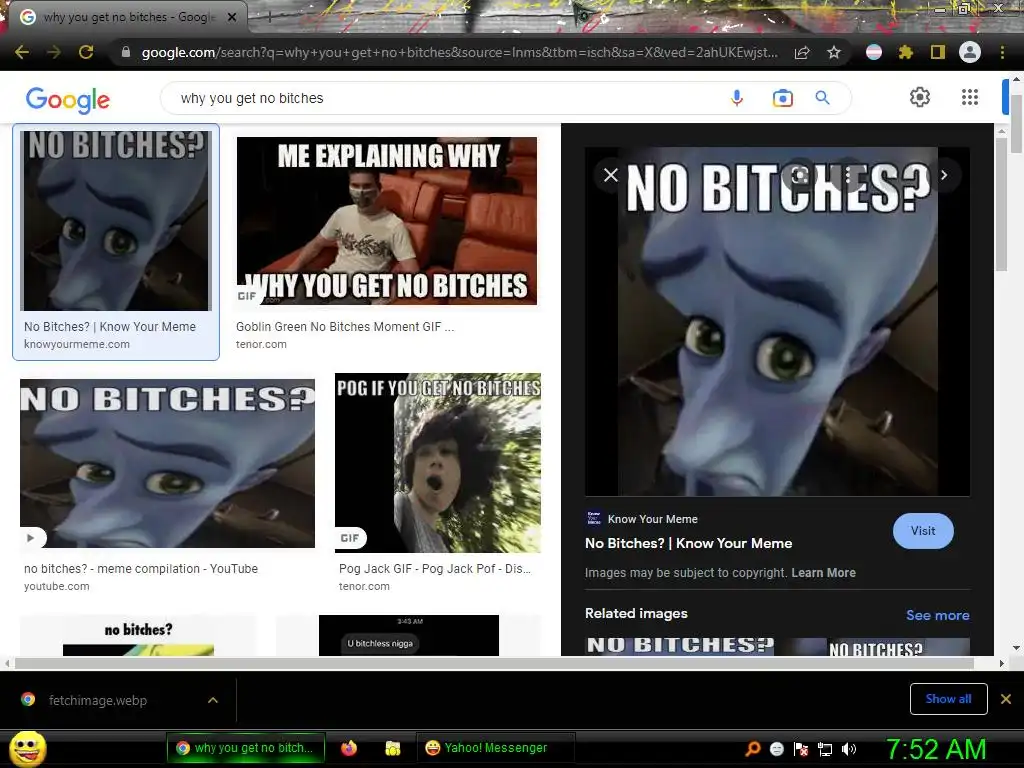The width and height of the screenshot is (1024, 768).
Task: Click the volume speaker tray icon
Action: pyautogui.click(x=849, y=749)
